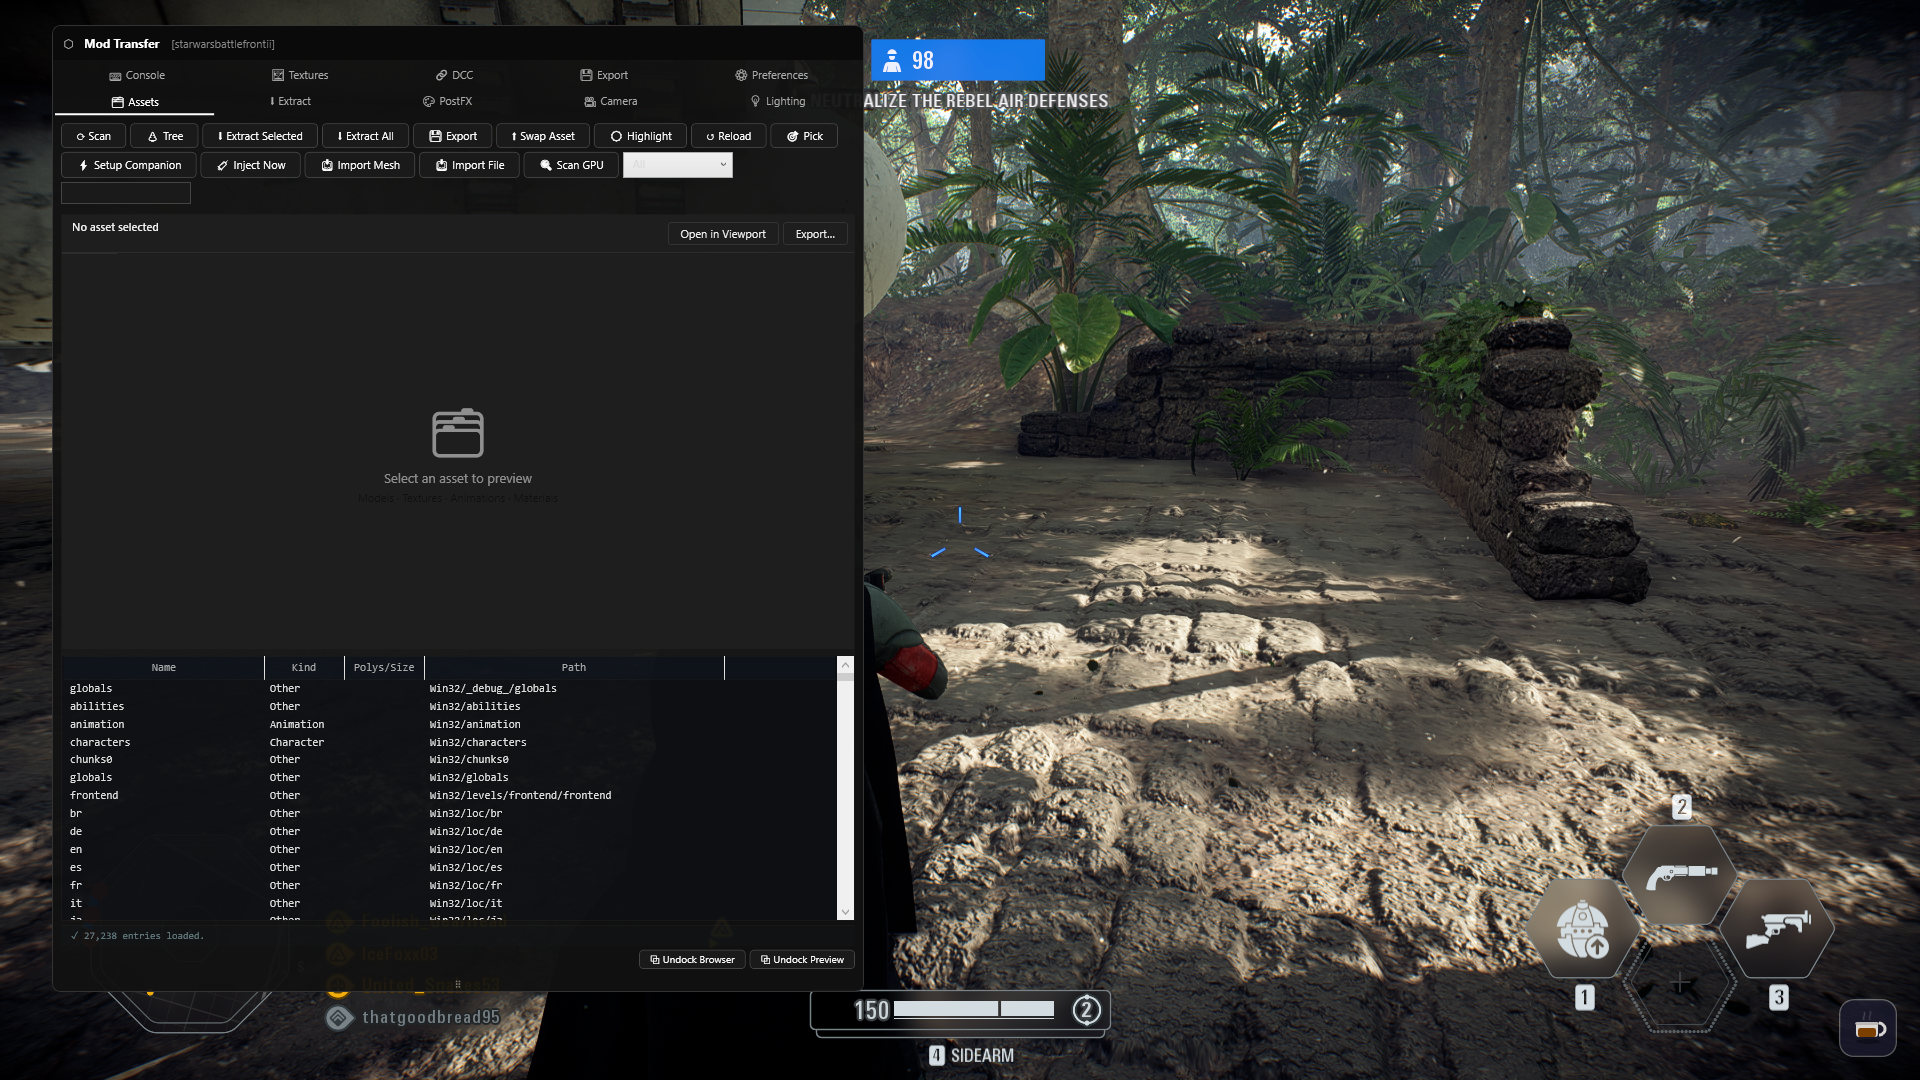Trigger Inject Now

point(250,165)
